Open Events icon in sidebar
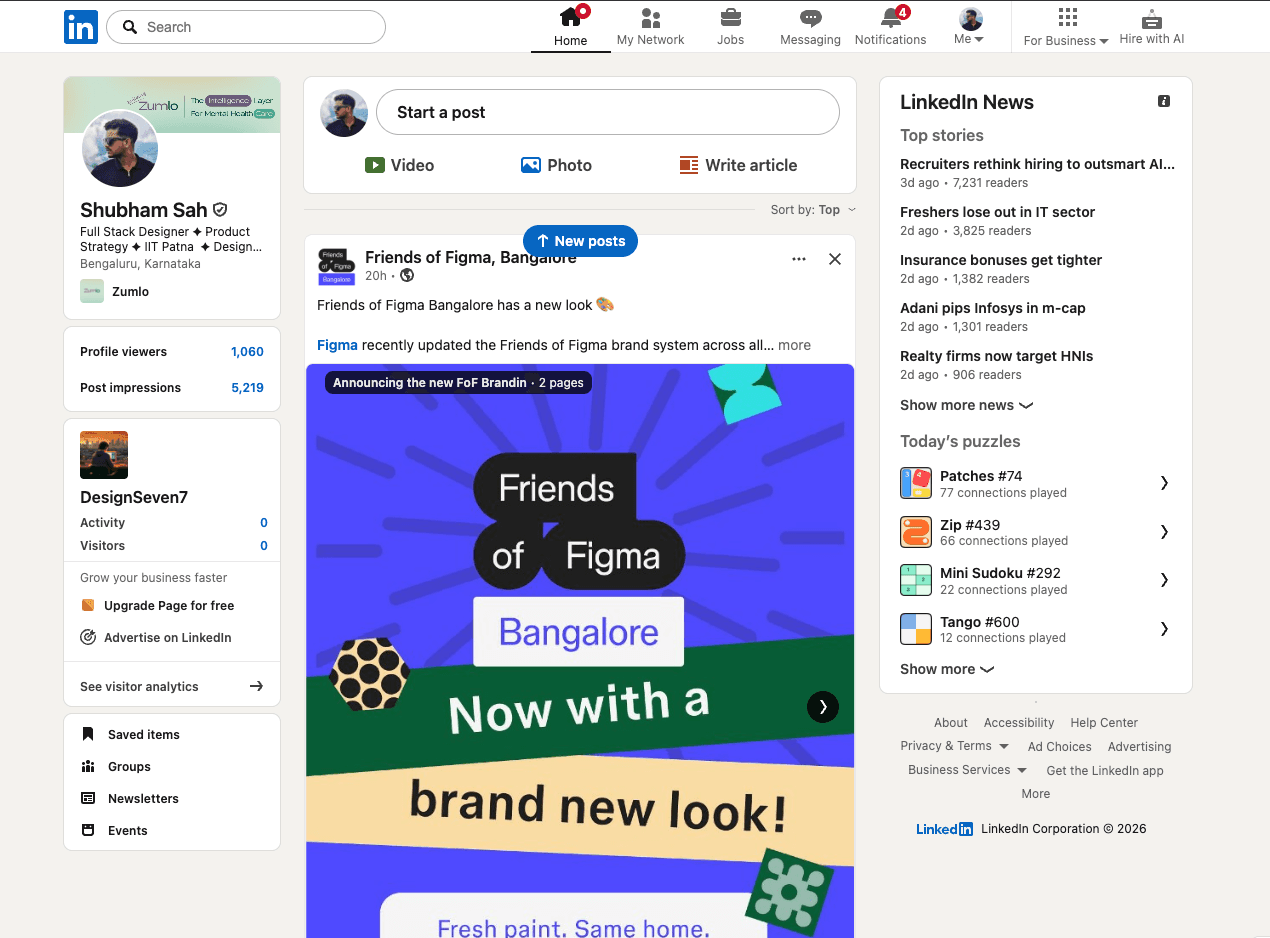Image resolution: width=1270 pixels, height=938 pixels. pos(88,831)
